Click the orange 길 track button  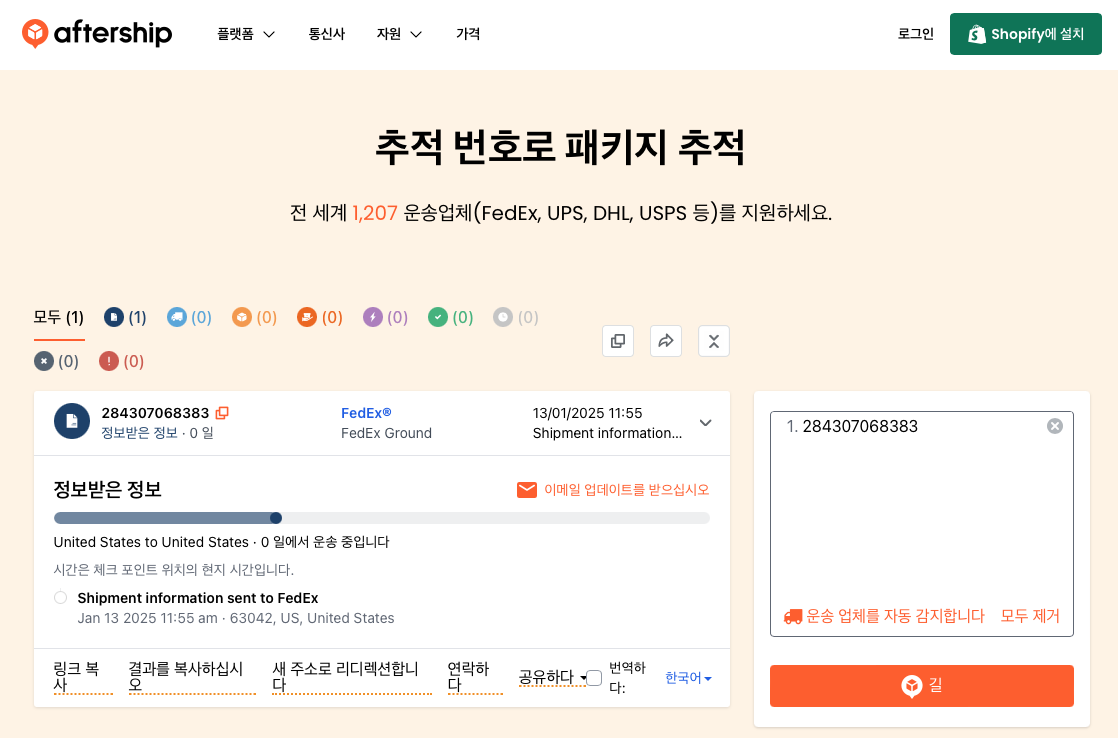[921, 686]
